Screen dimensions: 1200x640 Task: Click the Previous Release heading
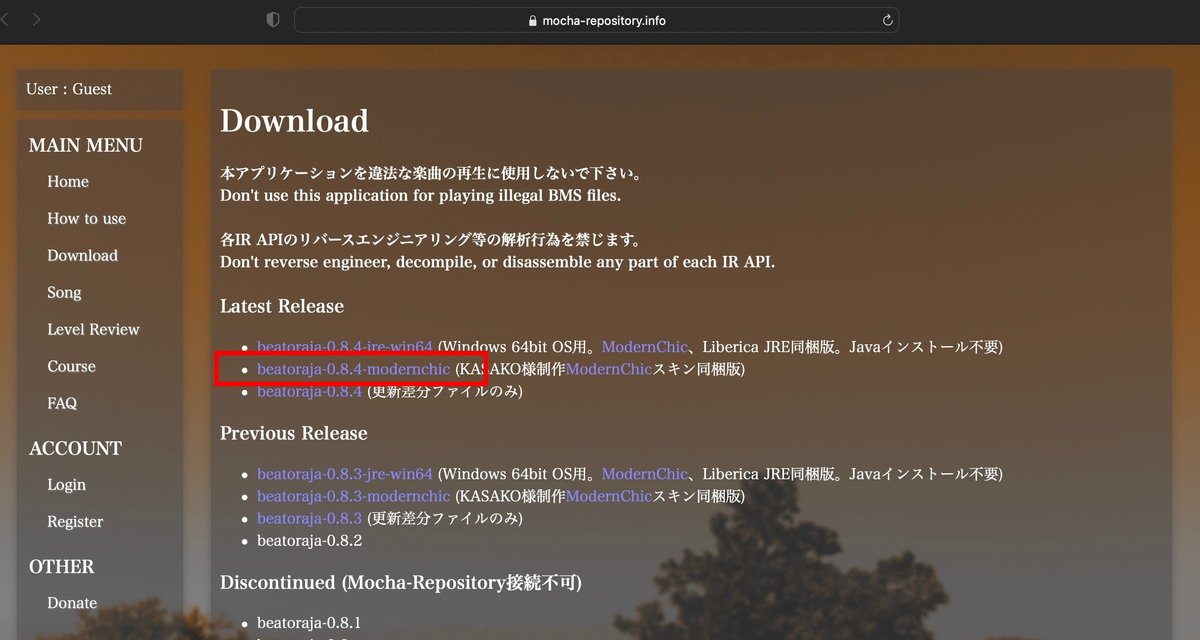pos(294,433)
